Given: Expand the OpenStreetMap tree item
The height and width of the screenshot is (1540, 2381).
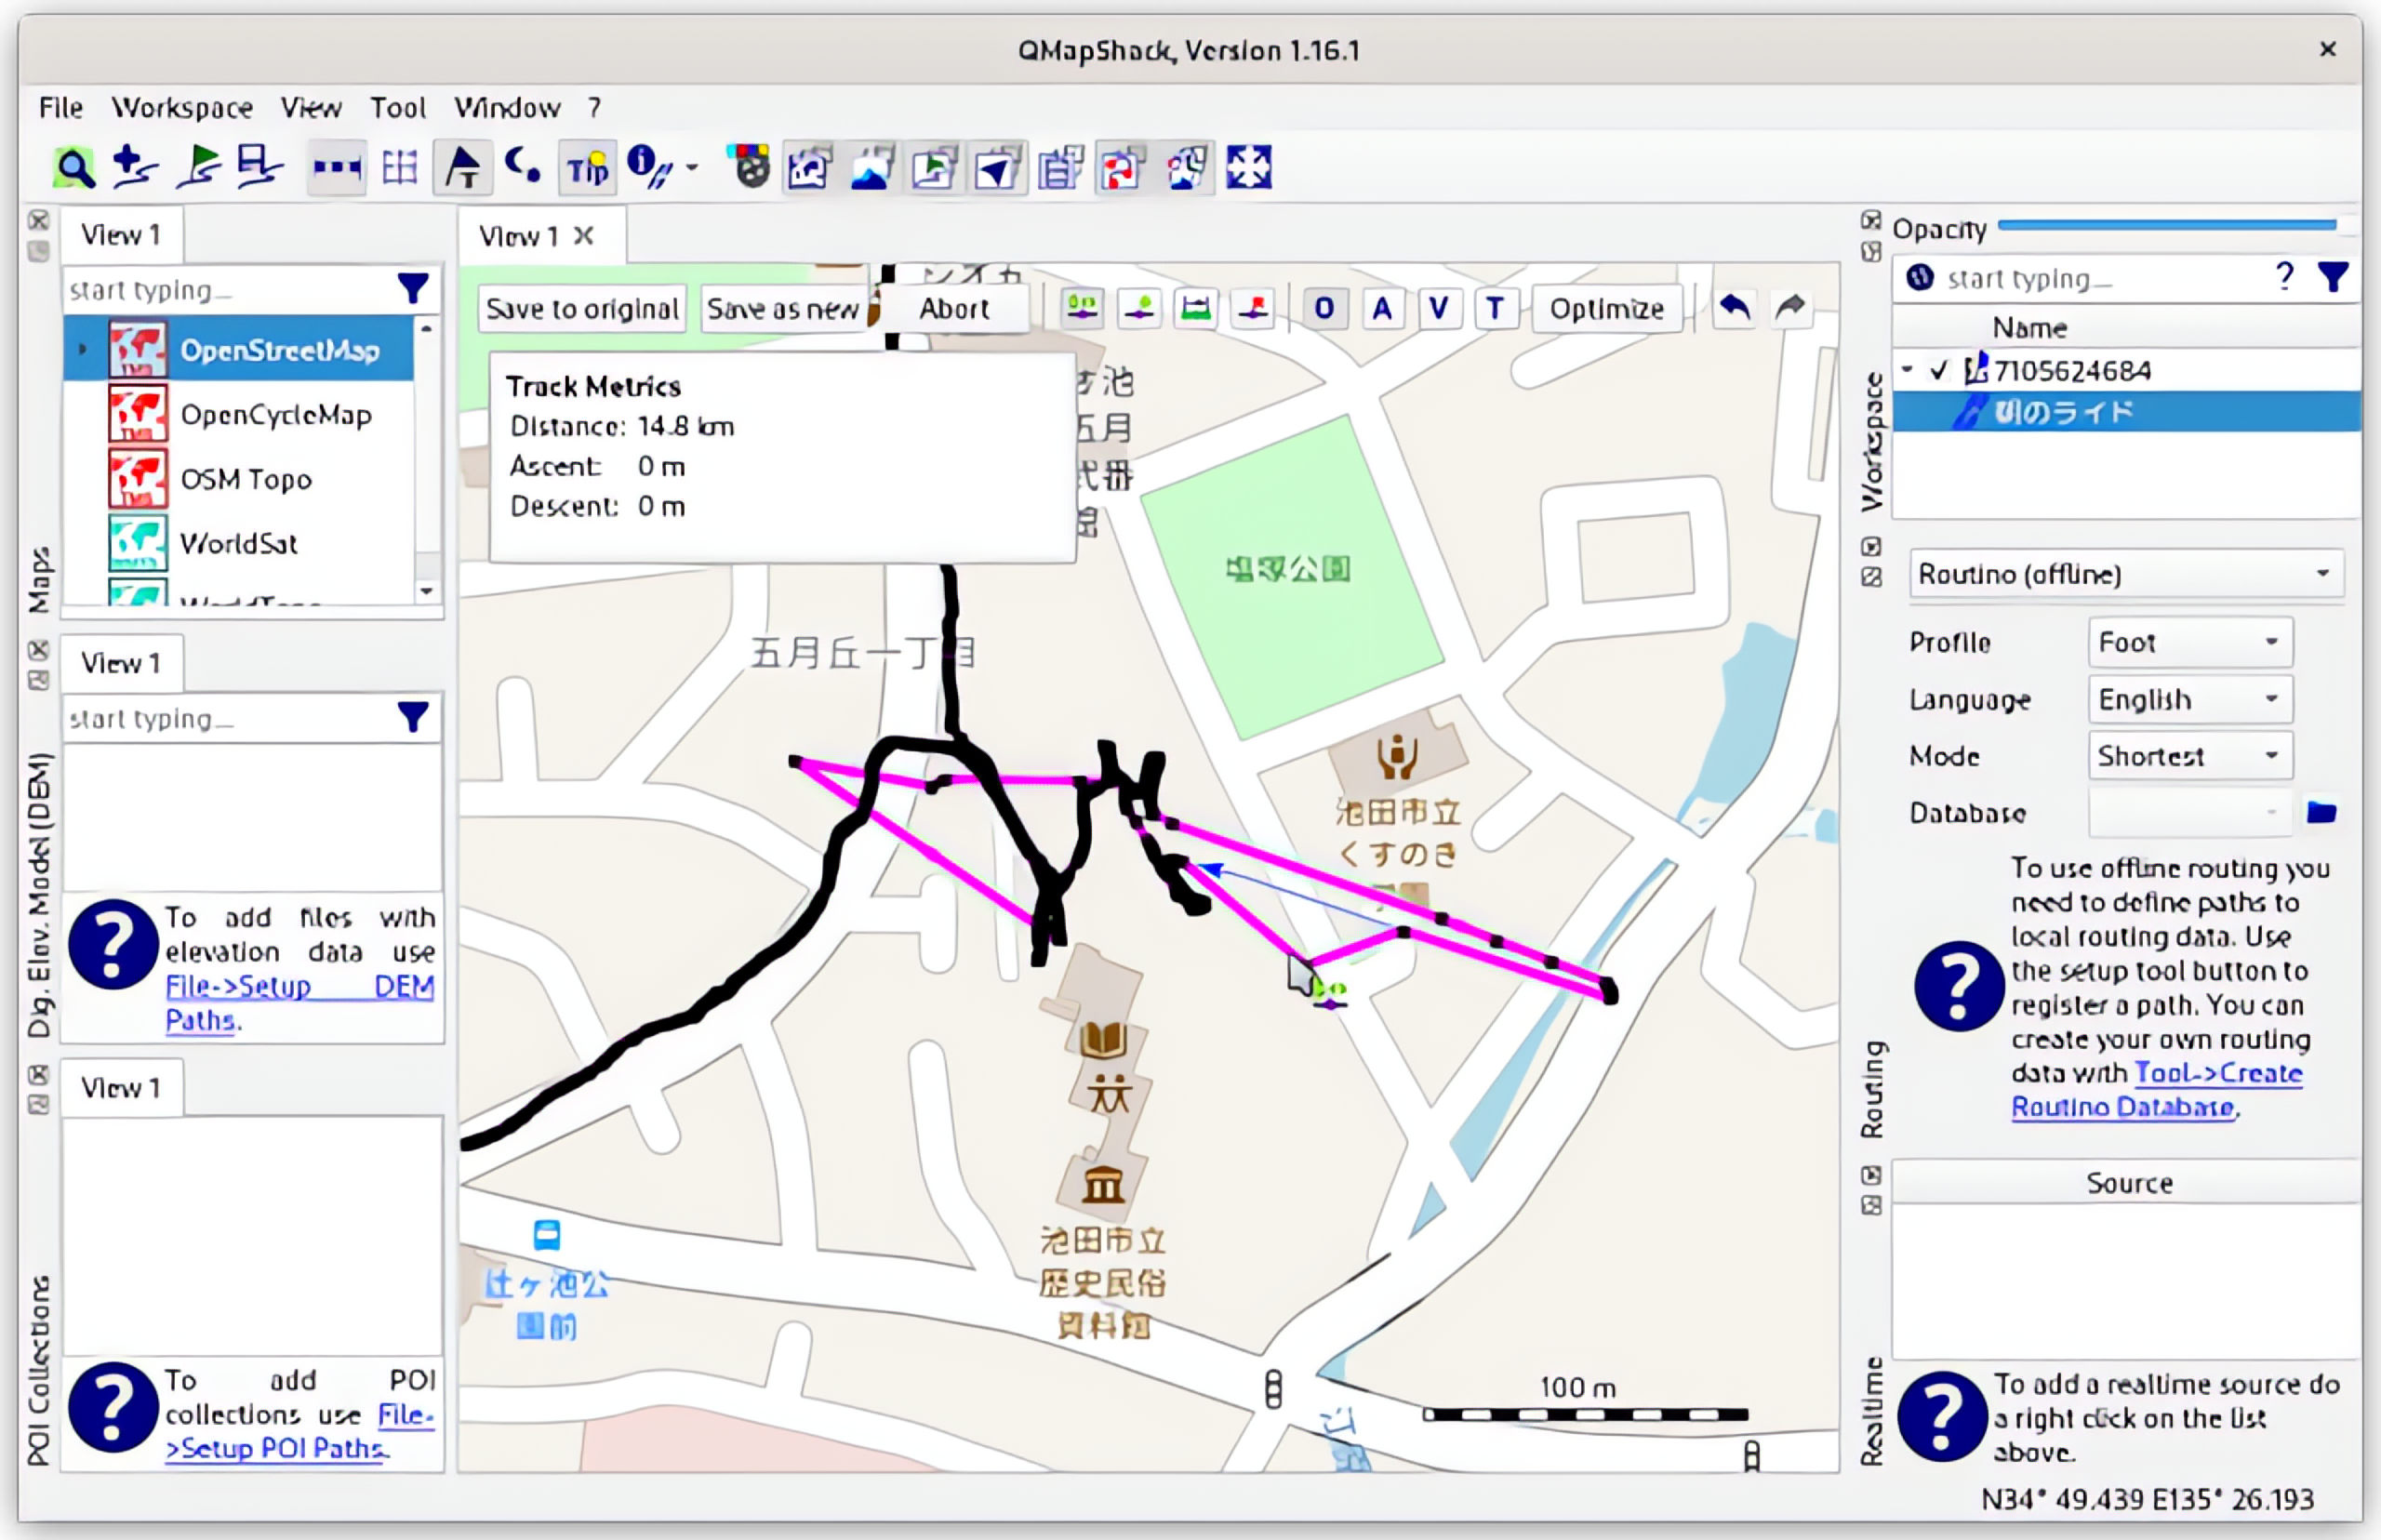Looking at the screenshot, I should [x=83, y=350].
